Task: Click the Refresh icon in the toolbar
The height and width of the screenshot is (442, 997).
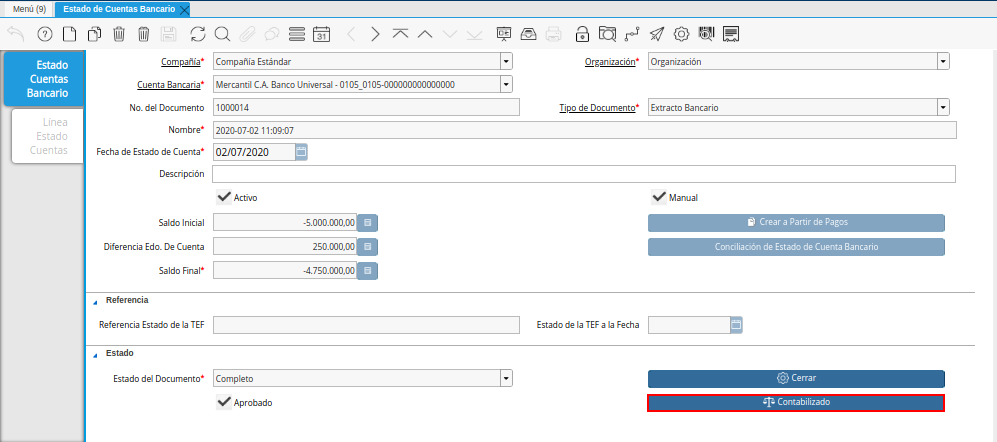Action: [x=197, y=34]
